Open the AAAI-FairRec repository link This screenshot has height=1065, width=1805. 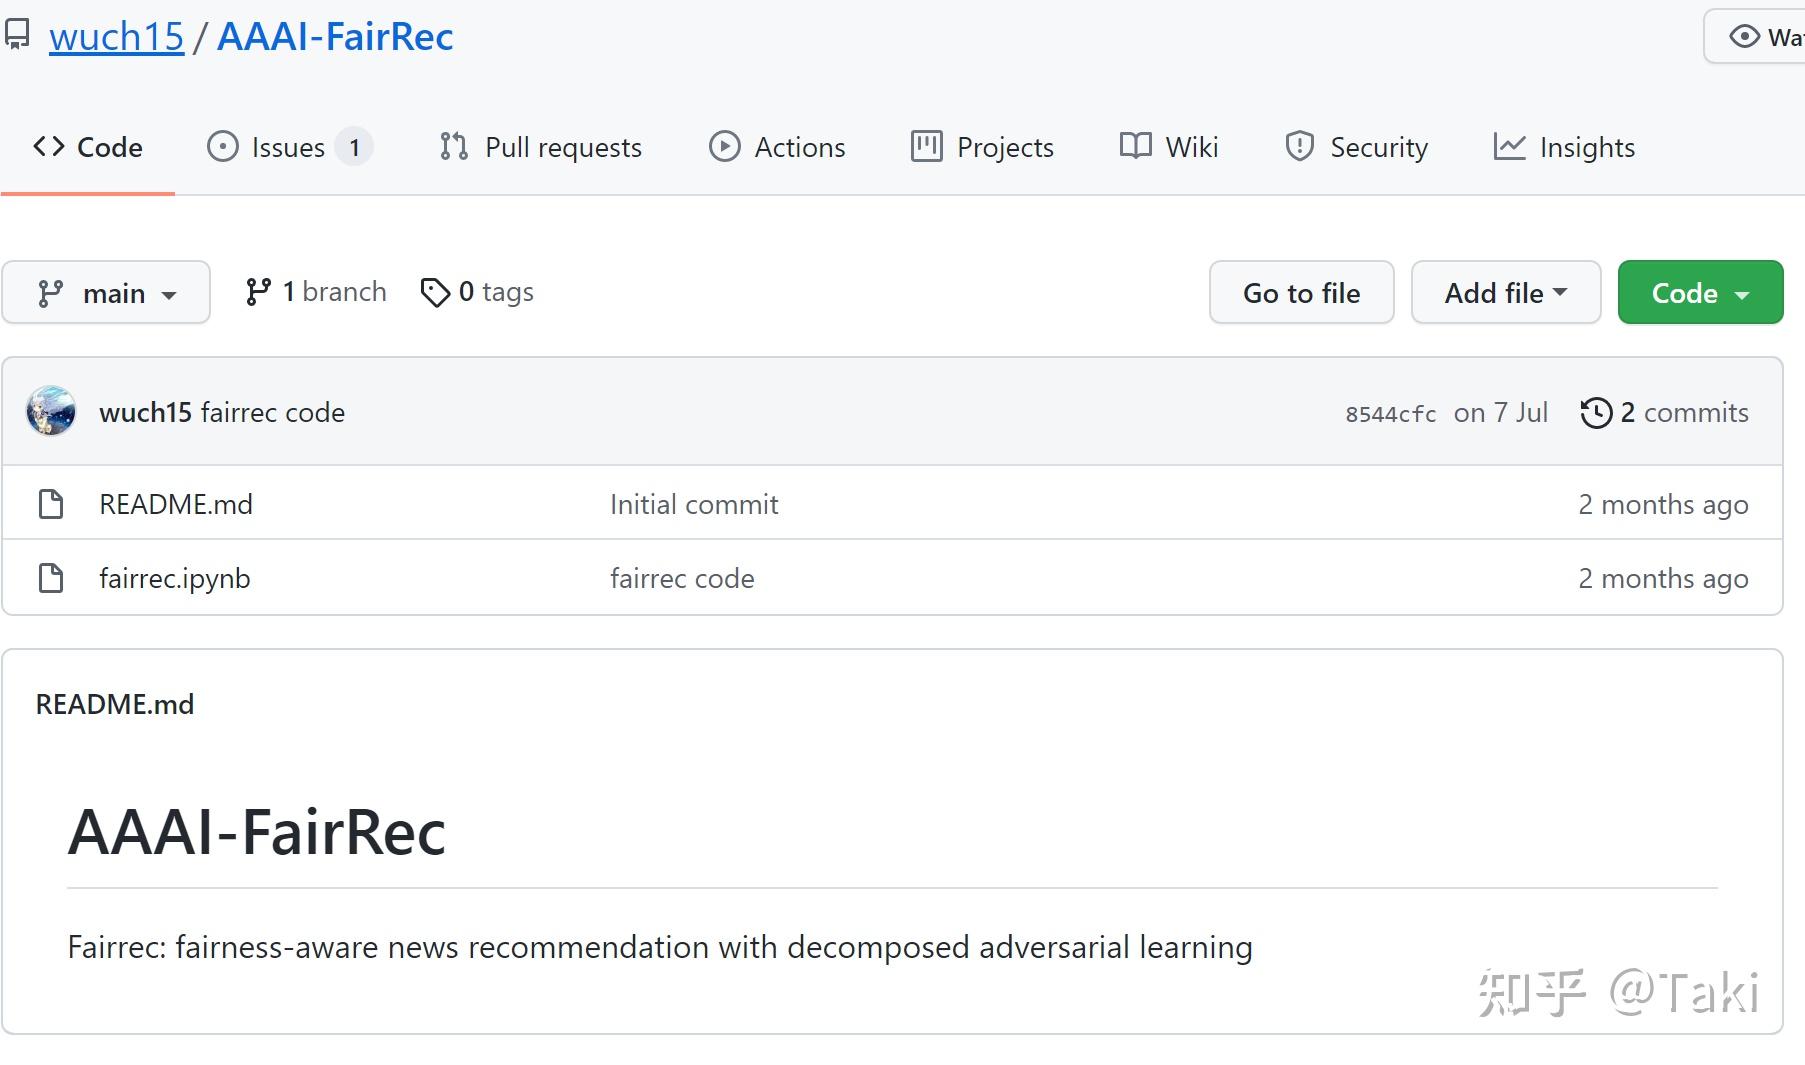(335, 37)
